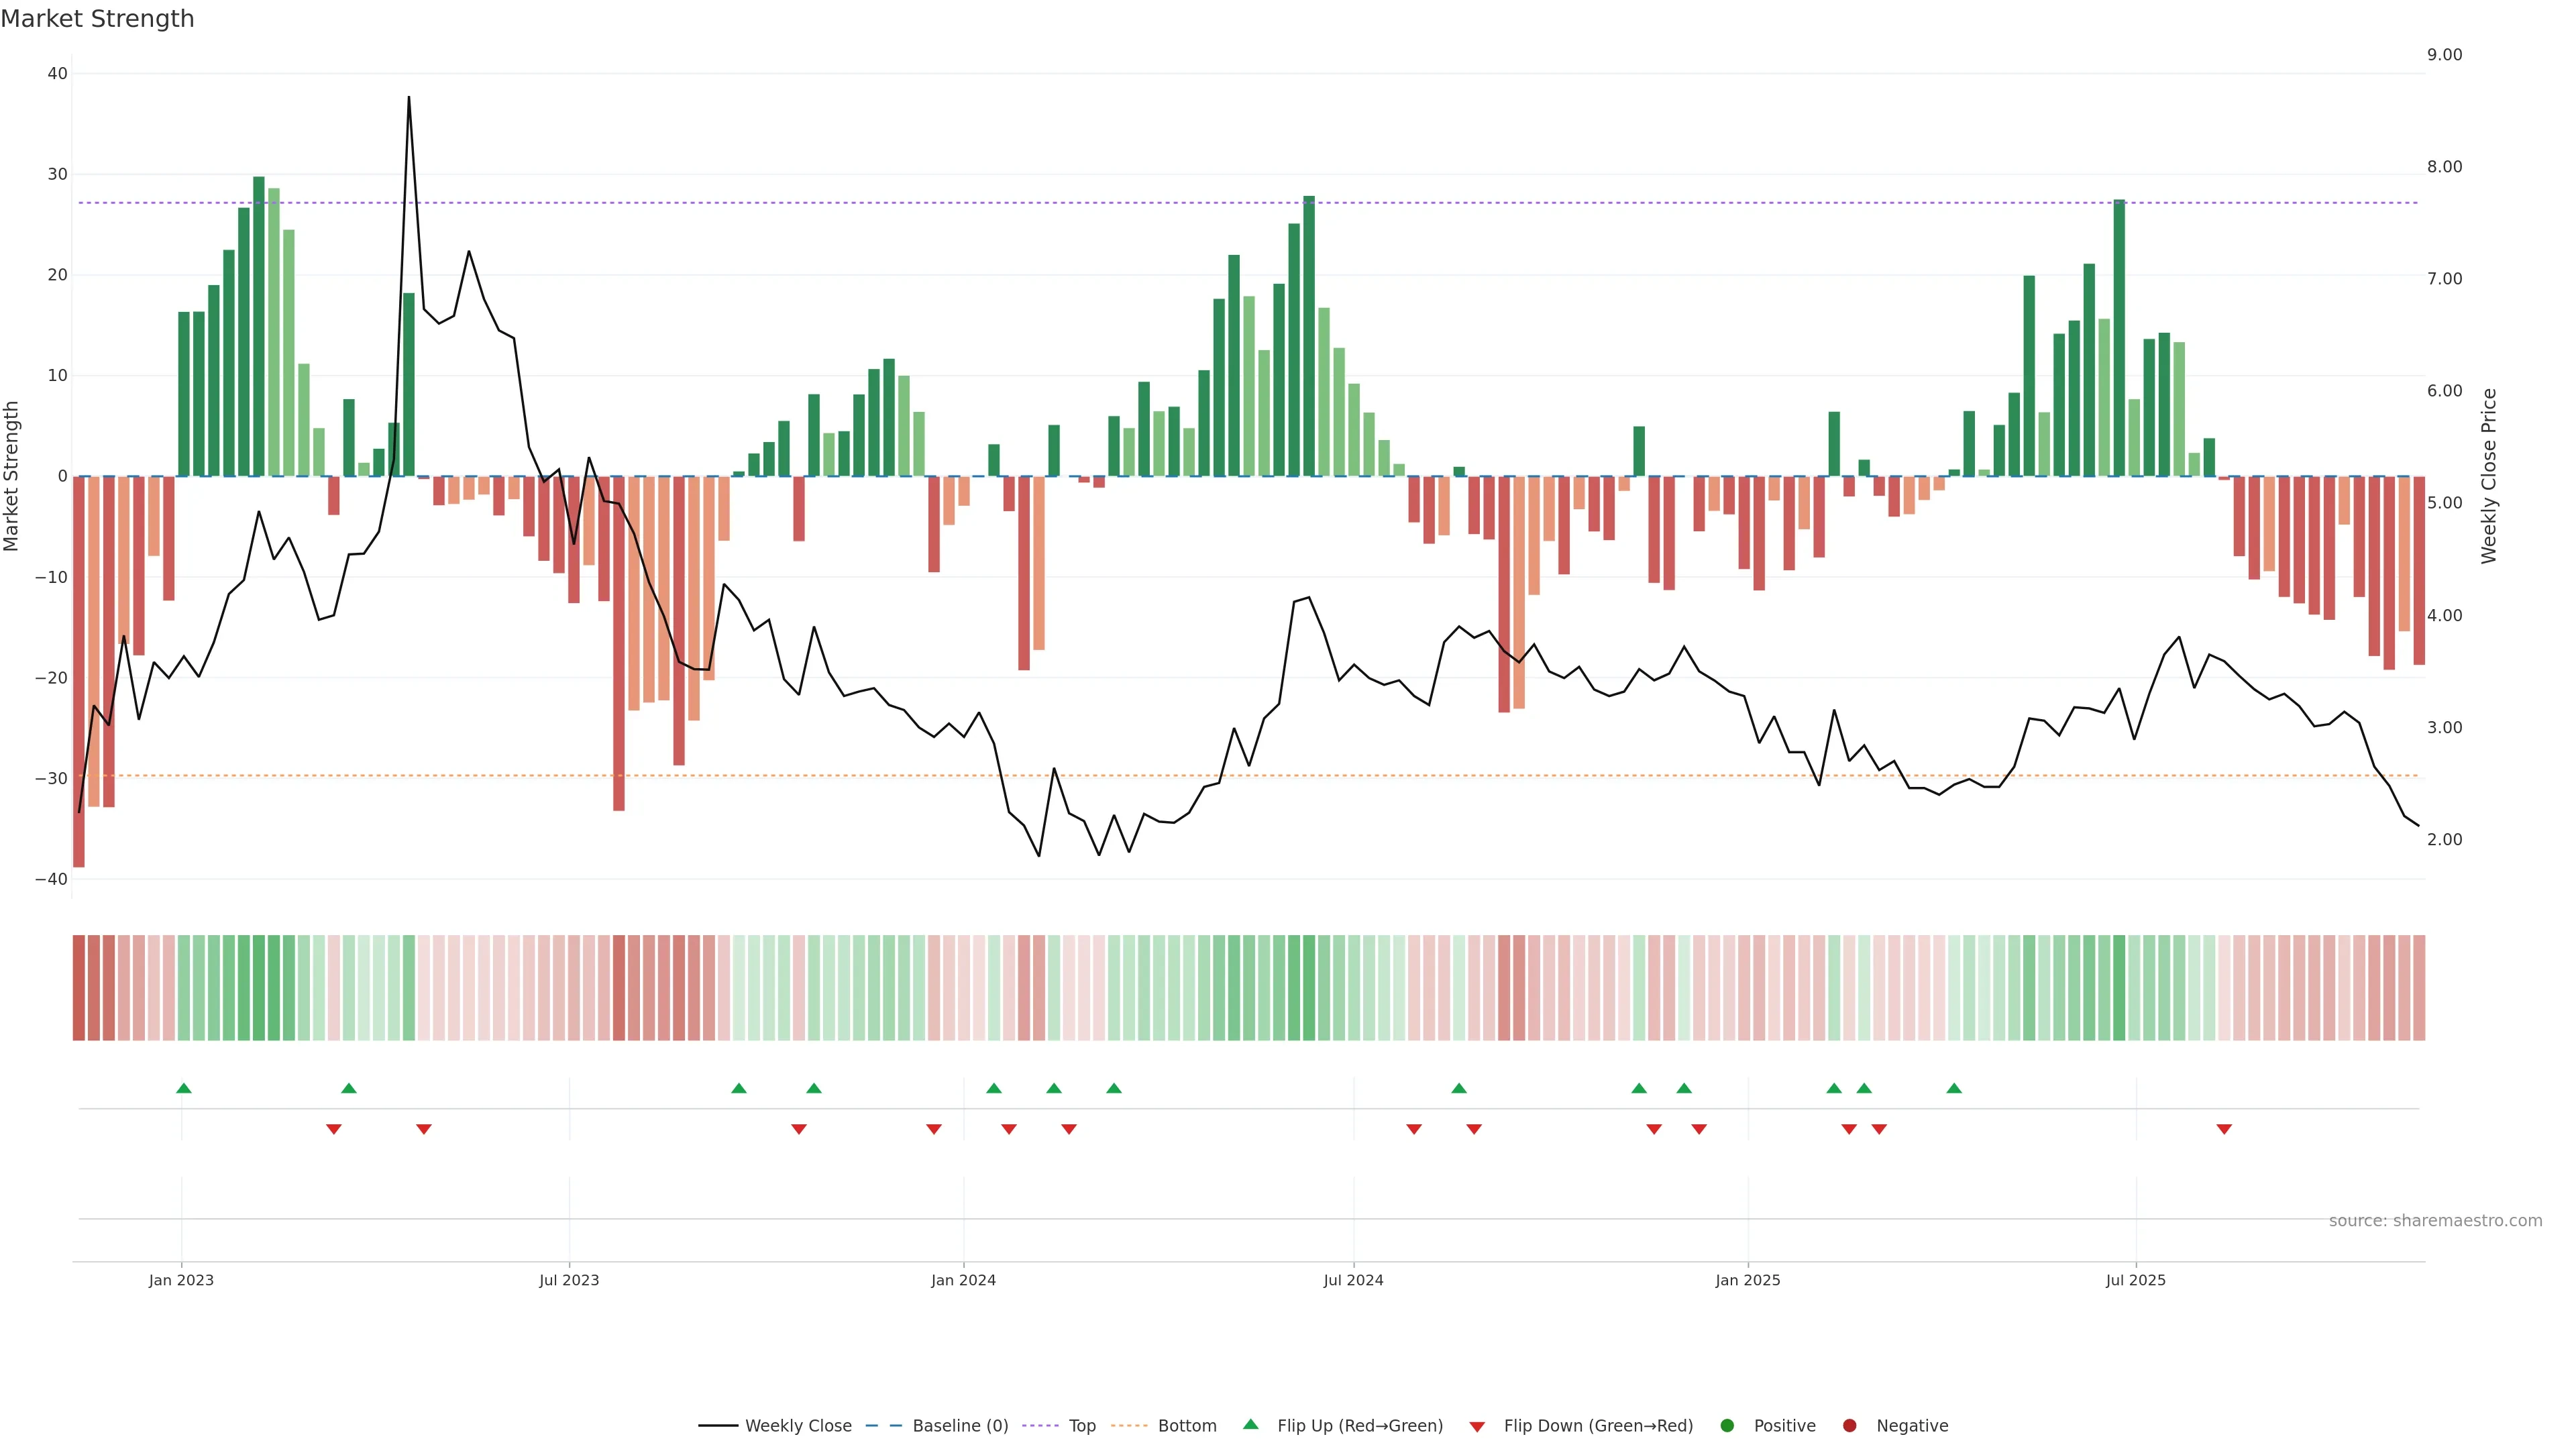Screen dimensions: 2576x1449
Task: Toggle the Weekly Close legend line icon
Action: [x=718, y=1426]
